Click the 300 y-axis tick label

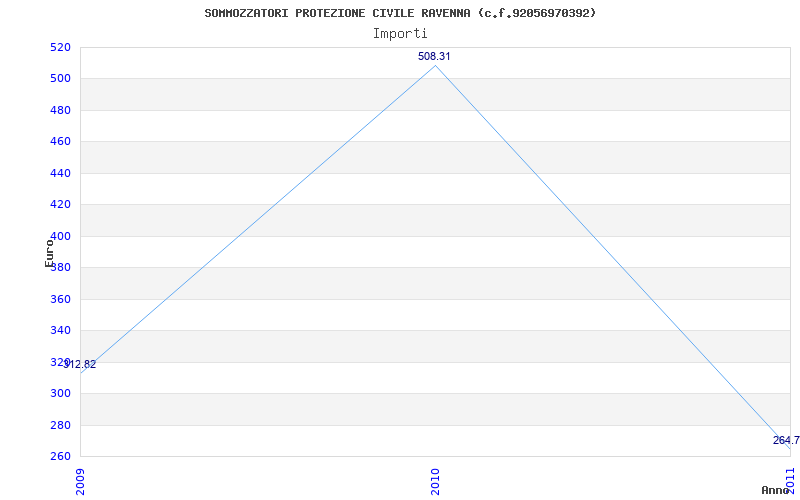point(60,394)
